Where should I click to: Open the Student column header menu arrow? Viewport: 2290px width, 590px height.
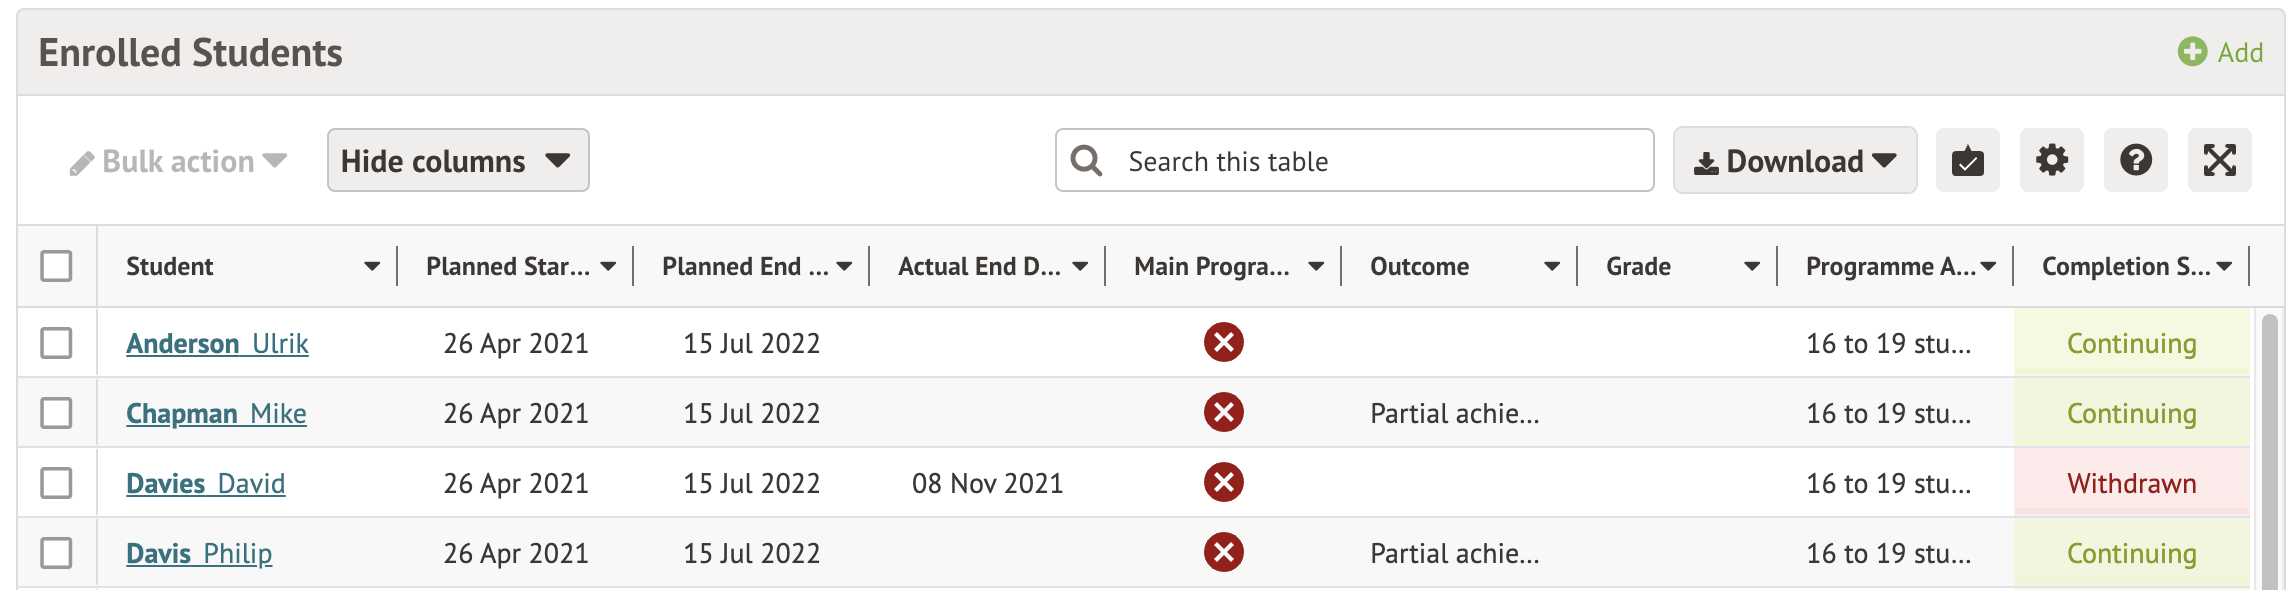coord(372,267)
